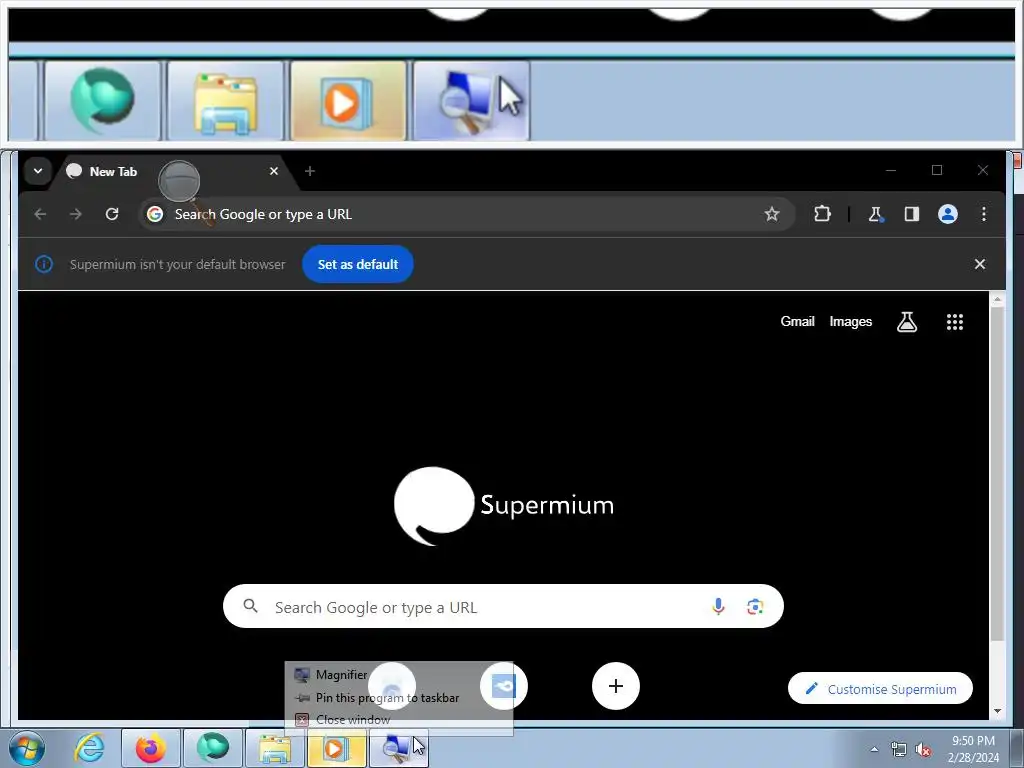Image resolution: width=1024 pixels, height=768 pixels.
Task: Search by image with Lens icon
Action: click(x=755, y=607)
